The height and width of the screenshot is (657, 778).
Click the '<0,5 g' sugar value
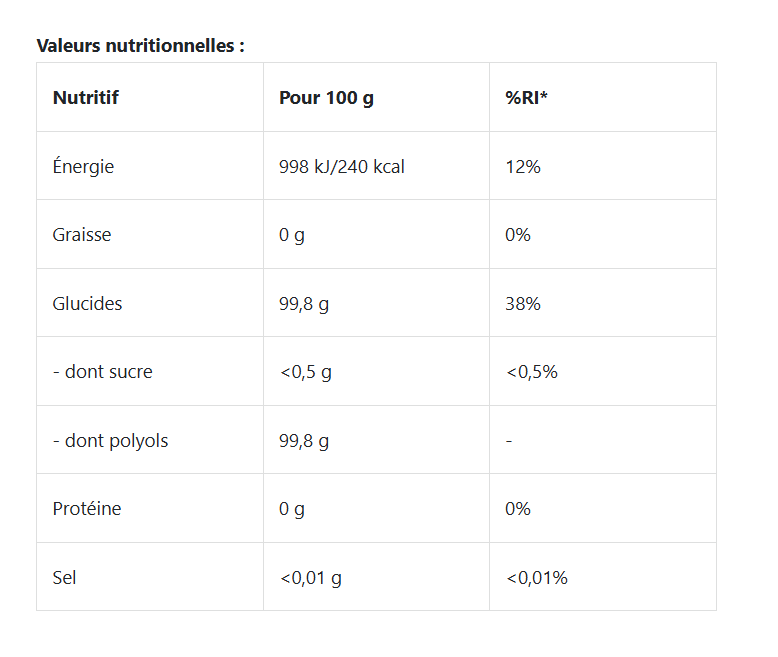[x=305, y=372]
